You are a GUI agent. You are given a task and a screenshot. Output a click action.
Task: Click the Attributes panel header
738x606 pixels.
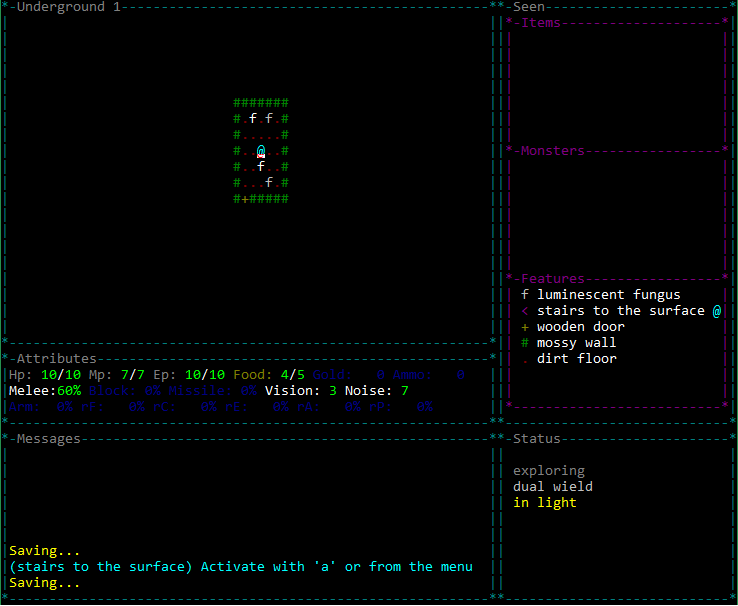pyautogui.click(x=56, y=359)
